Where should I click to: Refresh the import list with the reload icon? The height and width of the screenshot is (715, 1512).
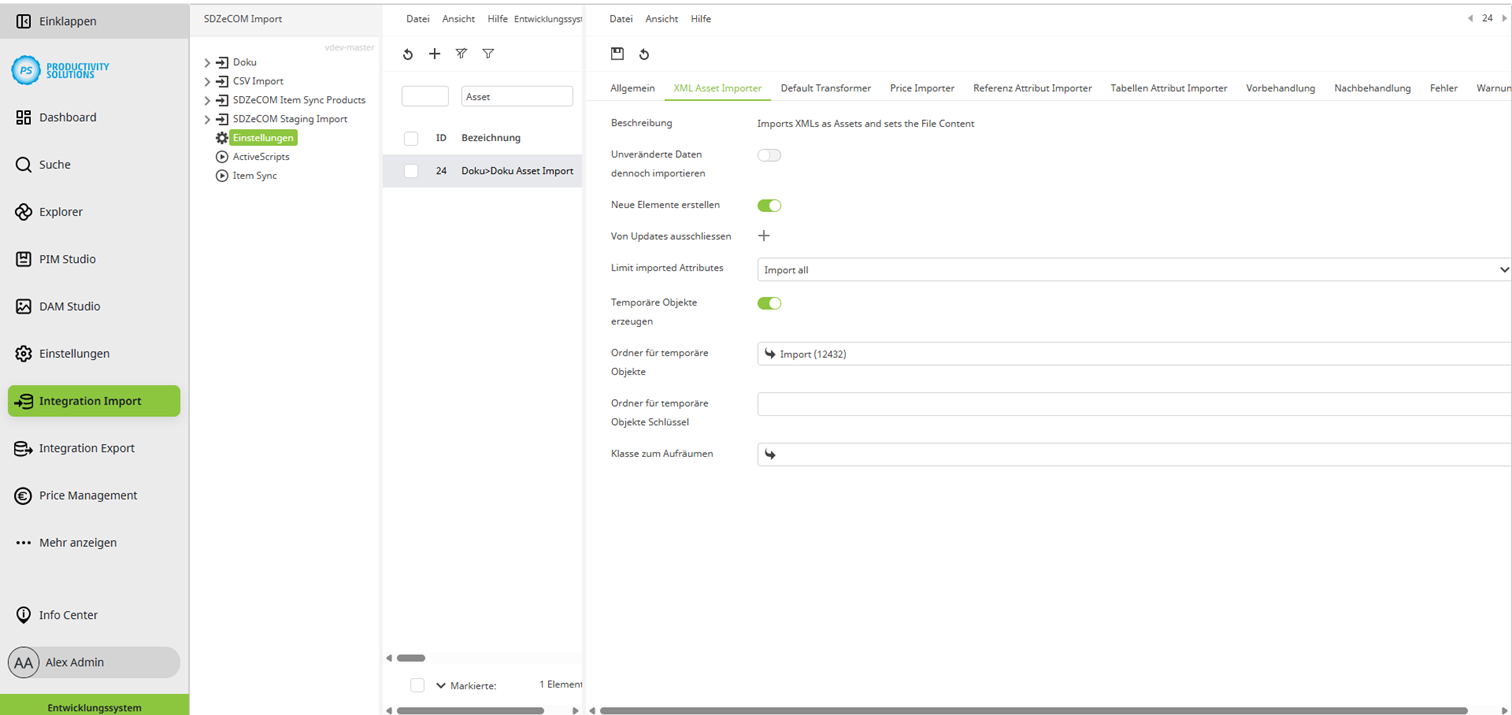point(407,54)
